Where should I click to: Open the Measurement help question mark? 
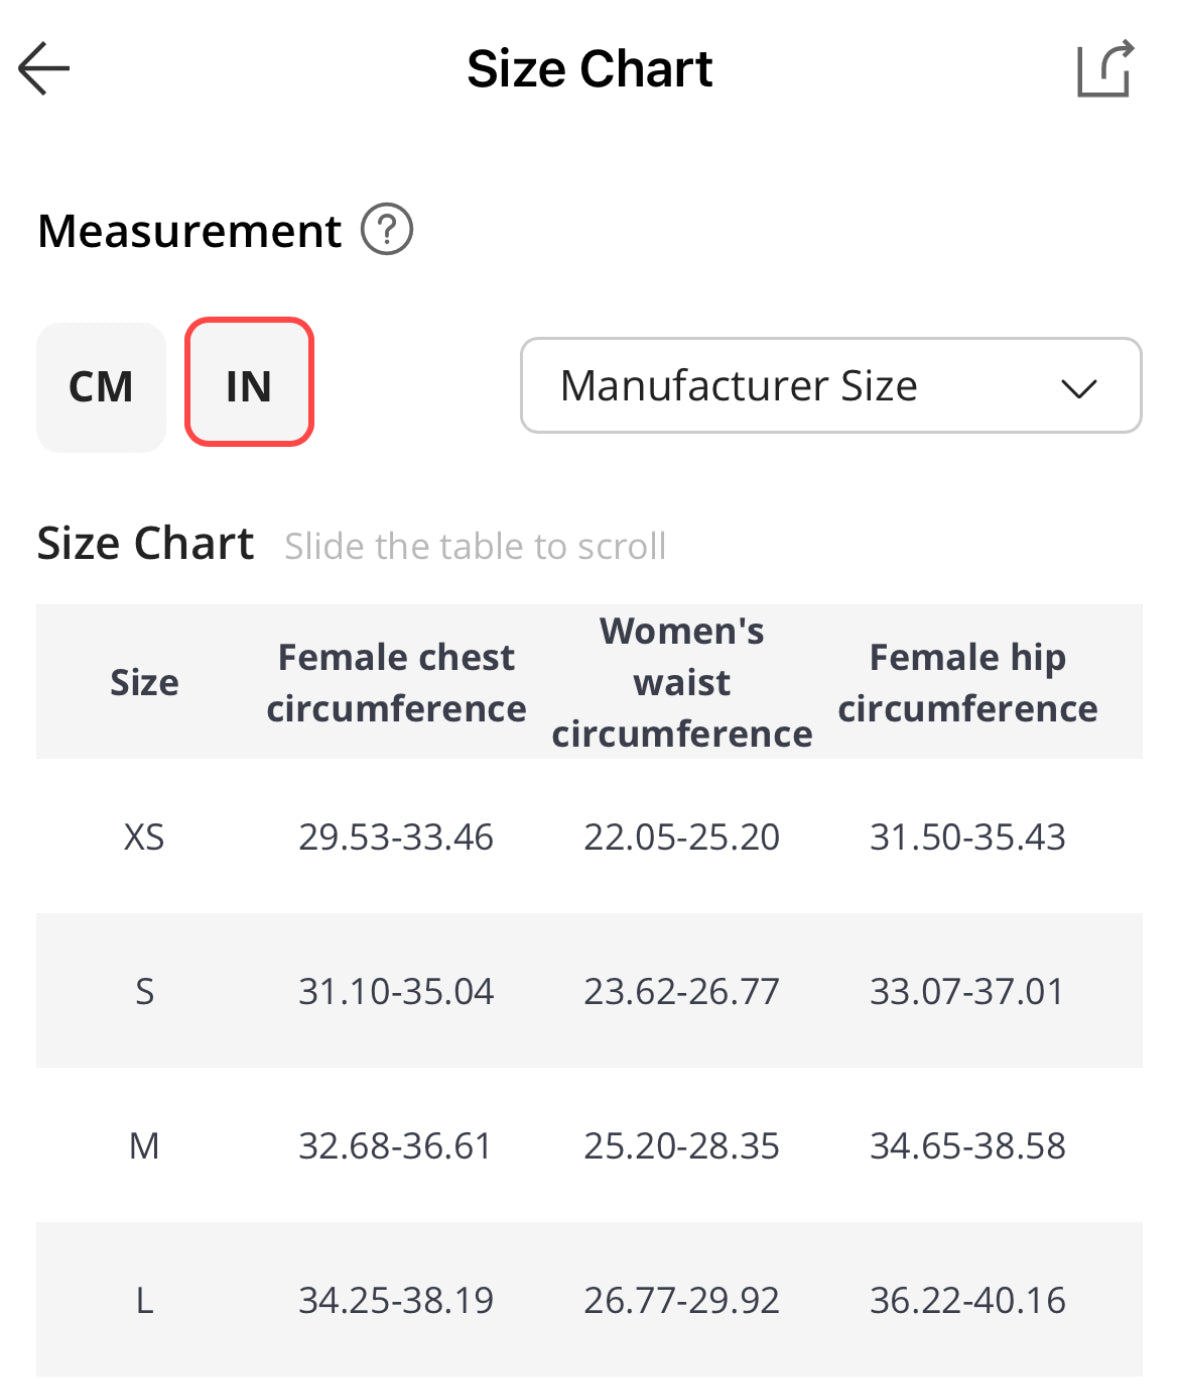point(386,230)
